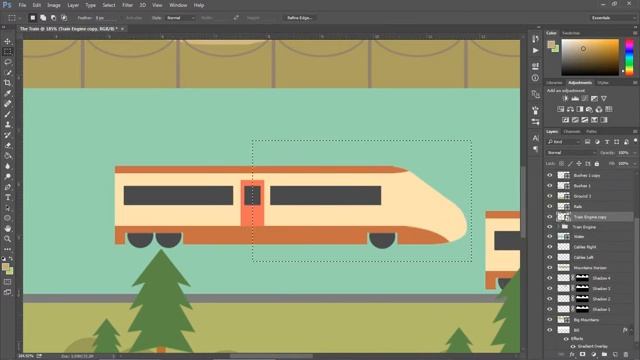The width and height of the screenshot is (640, 360).
Task: Open the Opacity dropdown arrow
Action: point(635,153)
